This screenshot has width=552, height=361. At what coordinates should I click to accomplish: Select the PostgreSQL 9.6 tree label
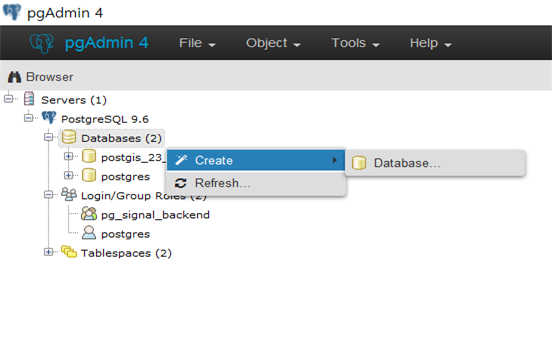105,119
